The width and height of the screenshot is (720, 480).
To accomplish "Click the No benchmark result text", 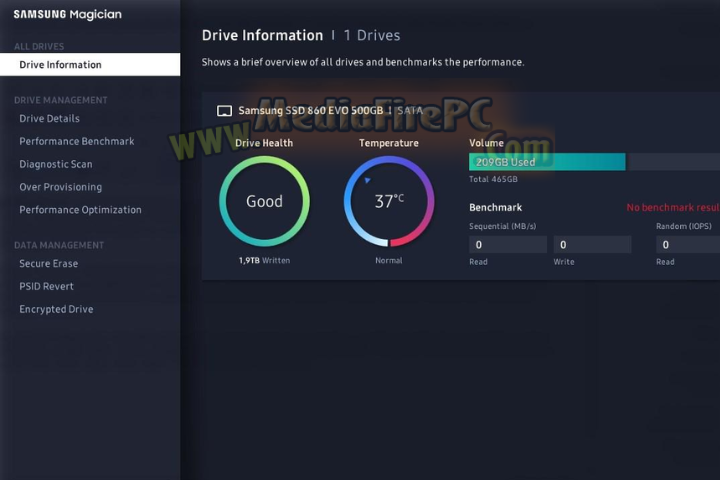I will point(673,208).
